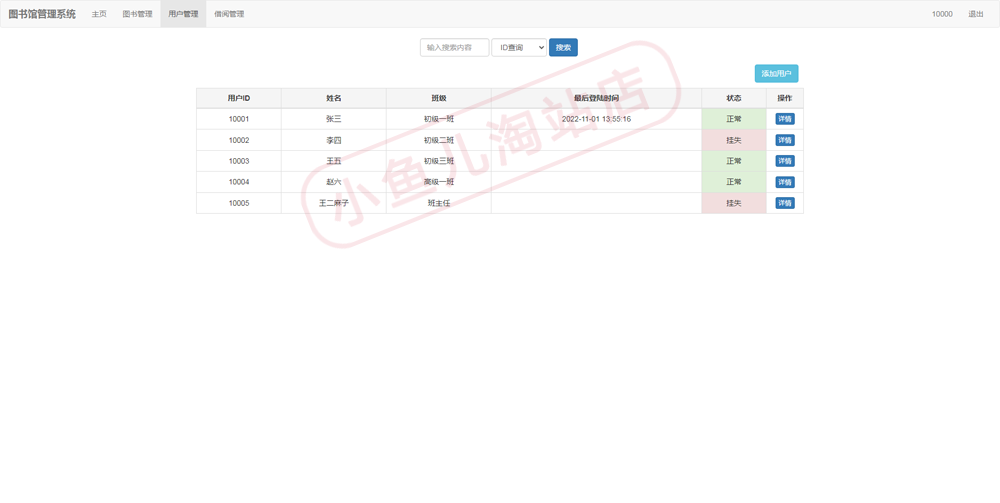Select the user ID cell 10001
This screenshot has width=1000, height=503.
pos(239,119)
